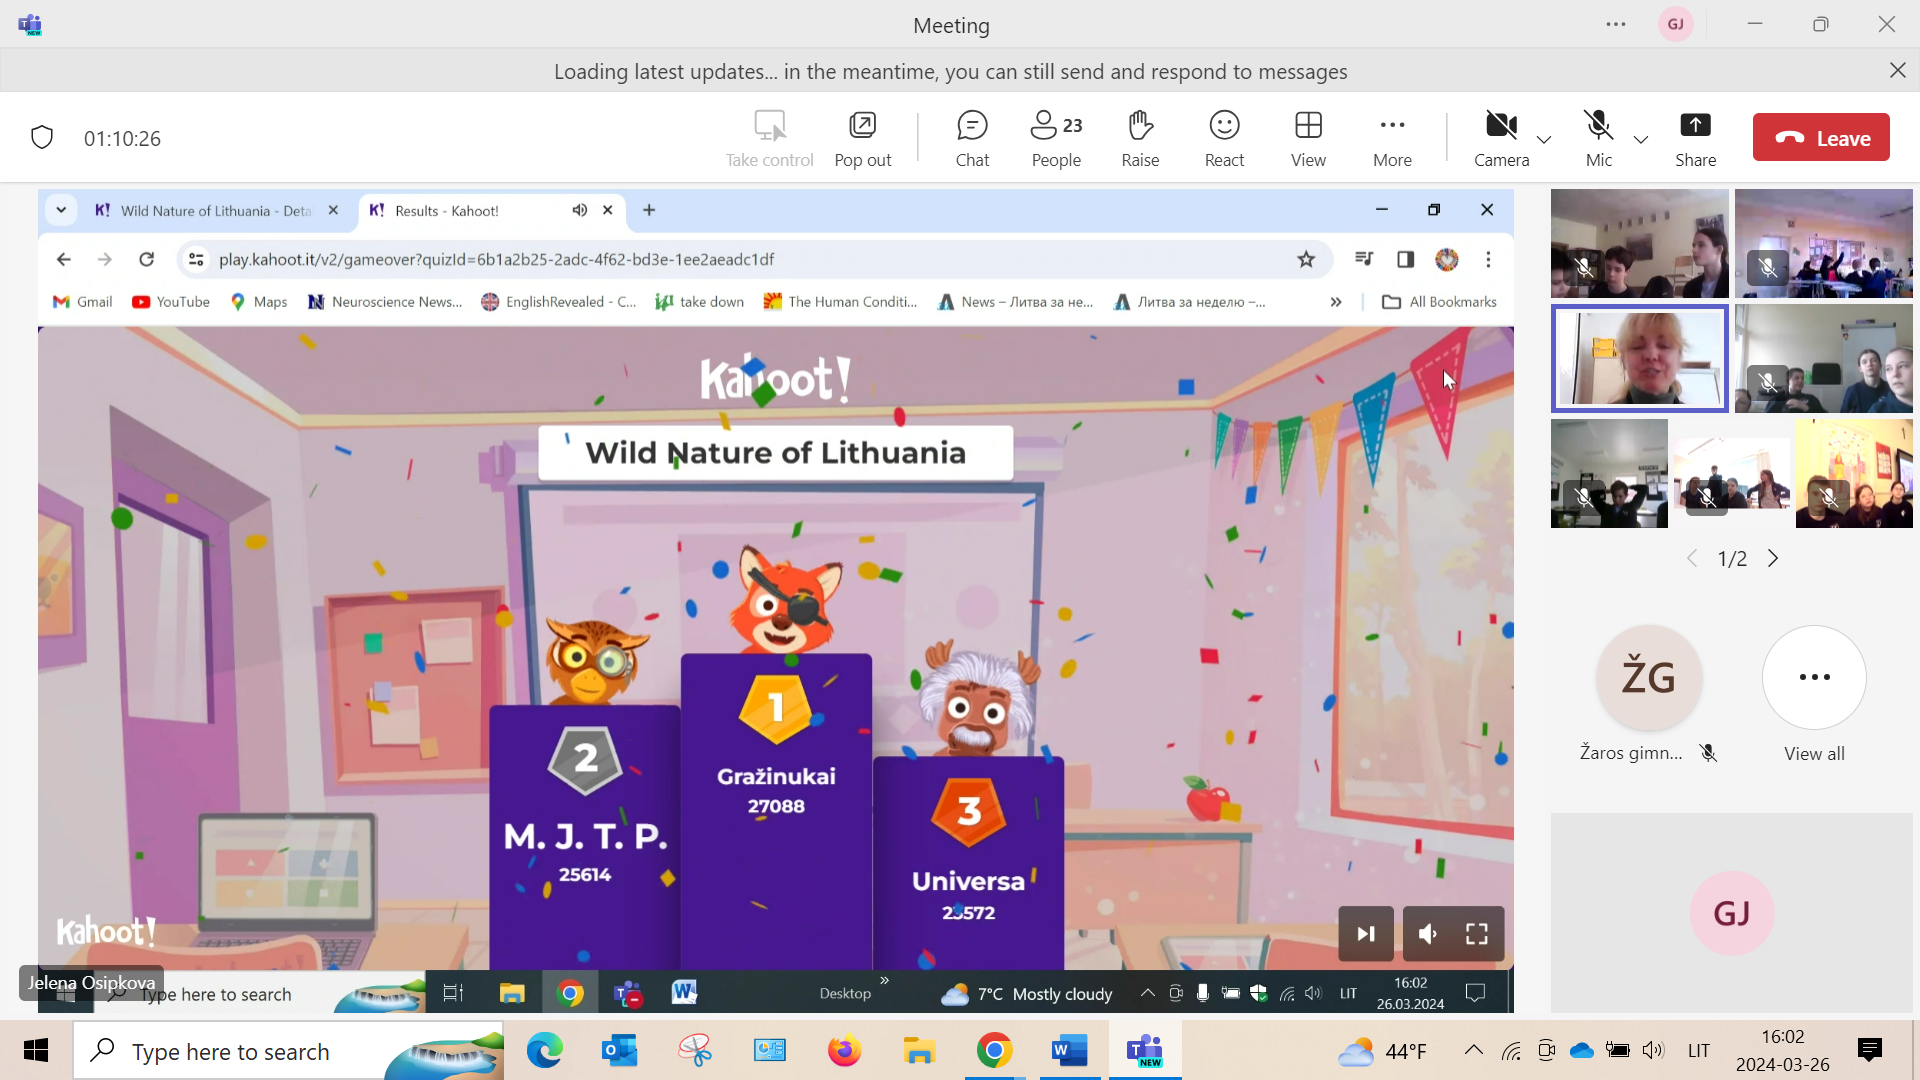This screenshot has width=1920, height=1080.
Task: Raise your hand in the meeting
Action: pyautogui.click(x=1140, y=138)
